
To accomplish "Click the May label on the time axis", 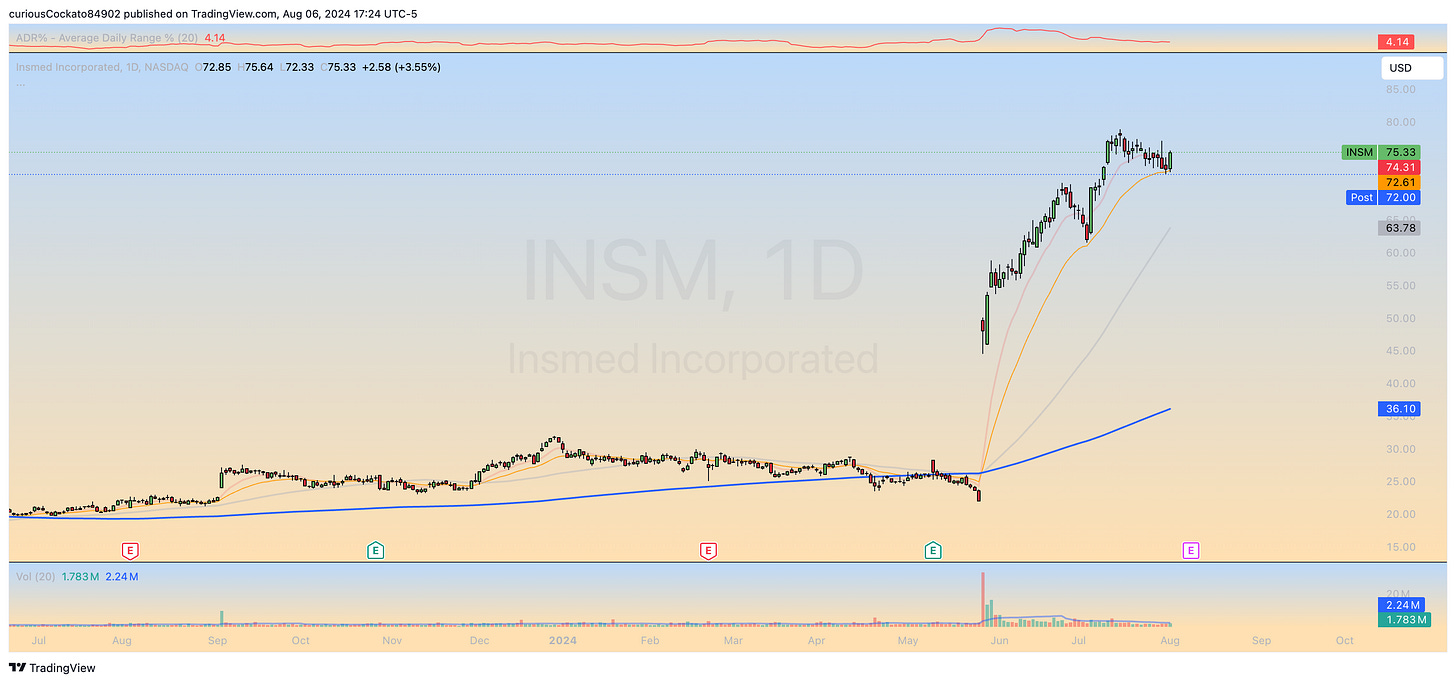I will (907, 640).
